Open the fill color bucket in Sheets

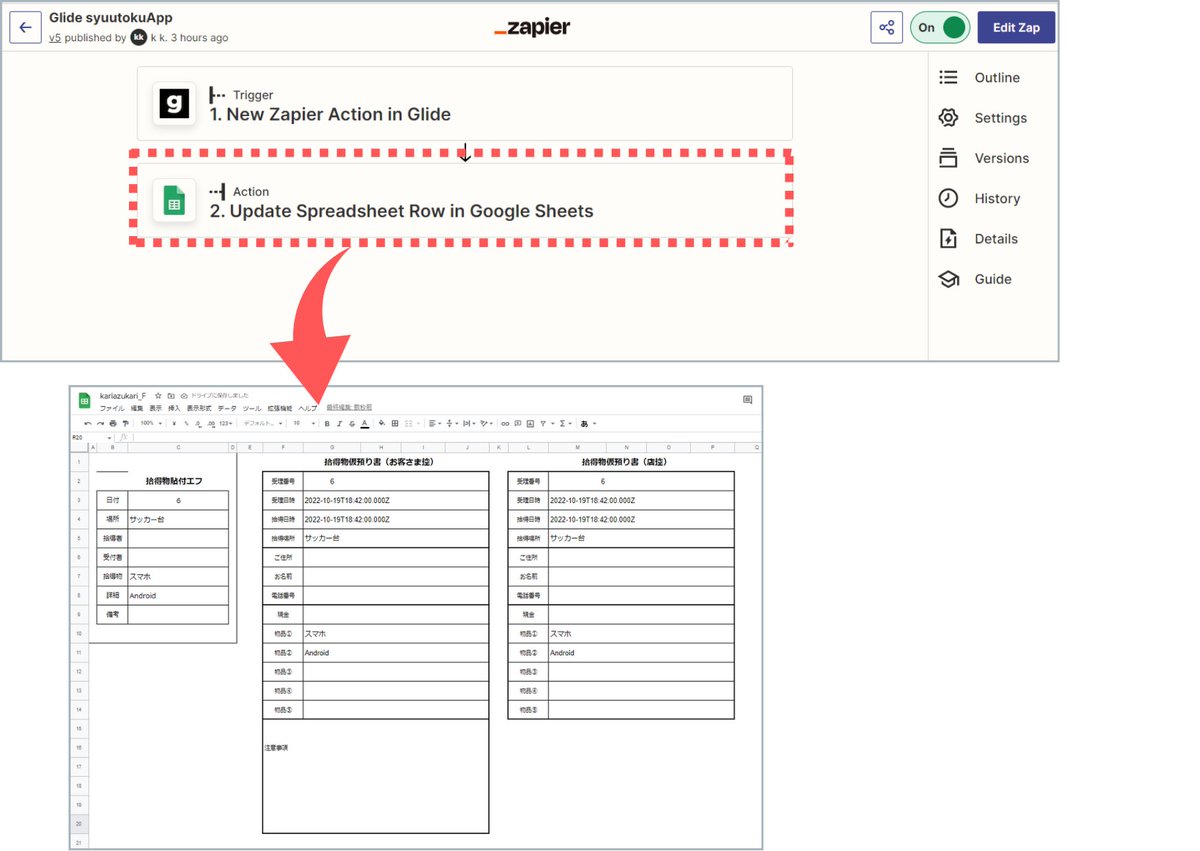382,423
